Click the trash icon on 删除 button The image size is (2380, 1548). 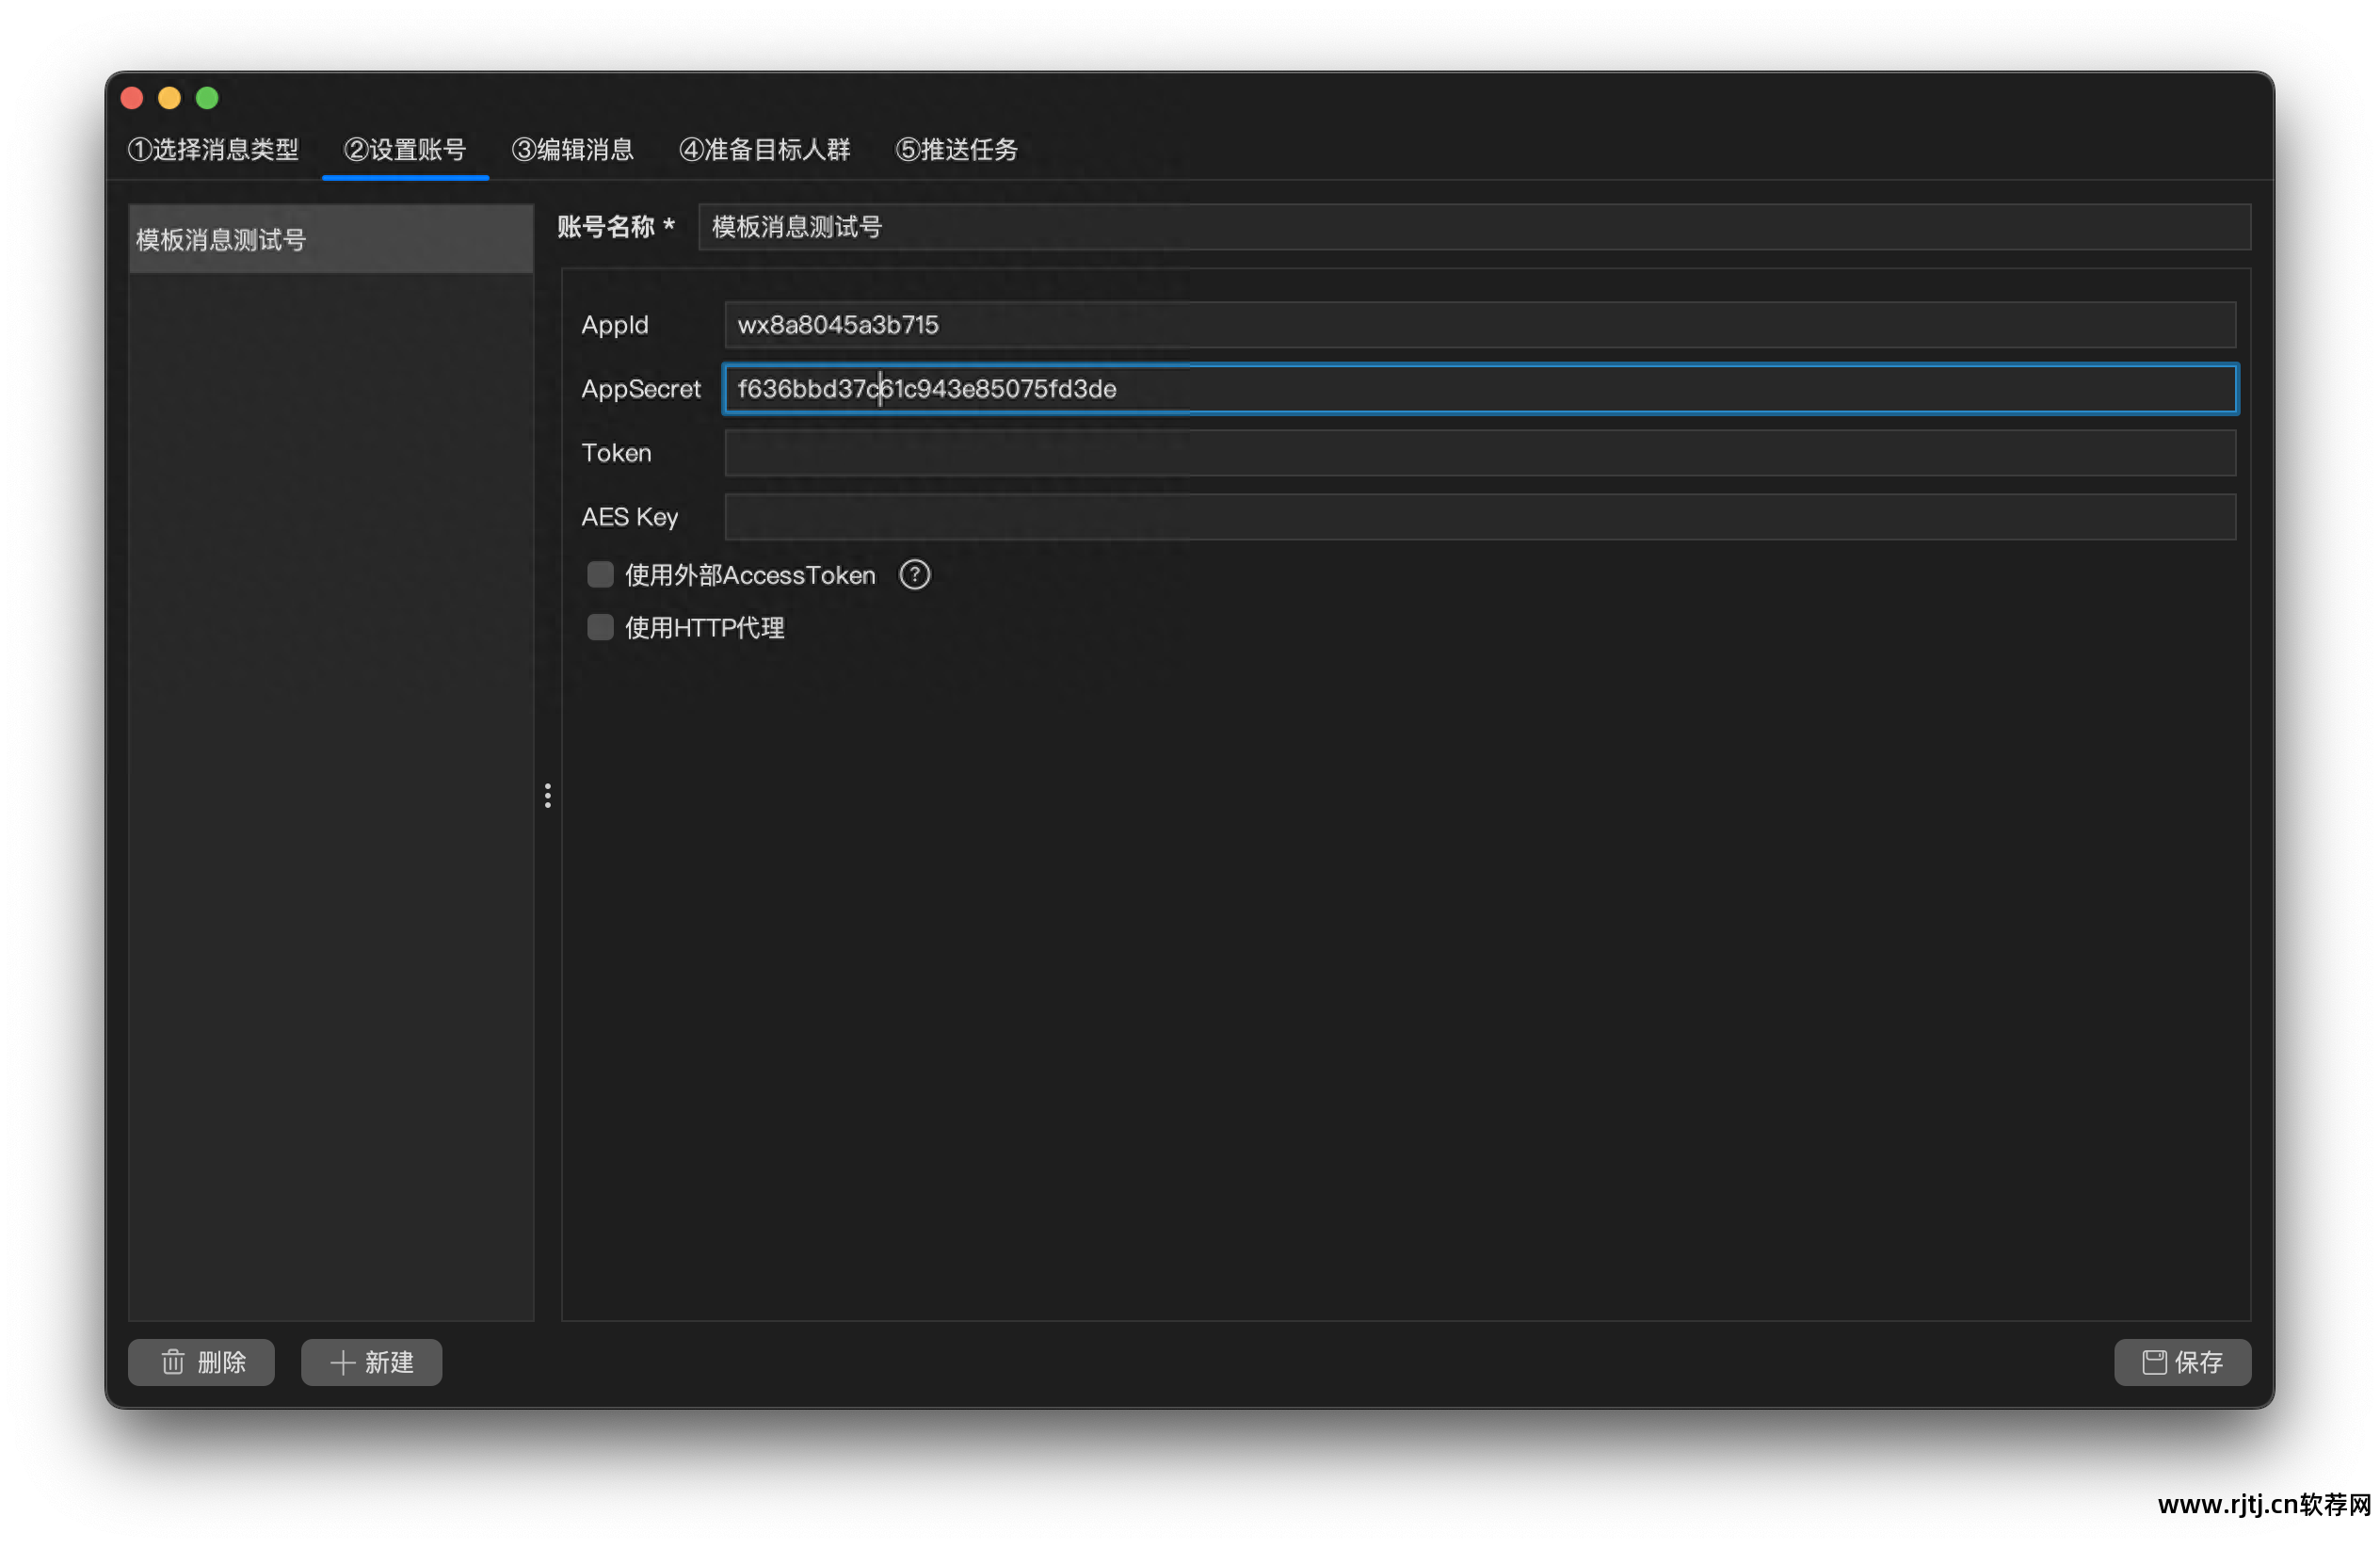173,1362
